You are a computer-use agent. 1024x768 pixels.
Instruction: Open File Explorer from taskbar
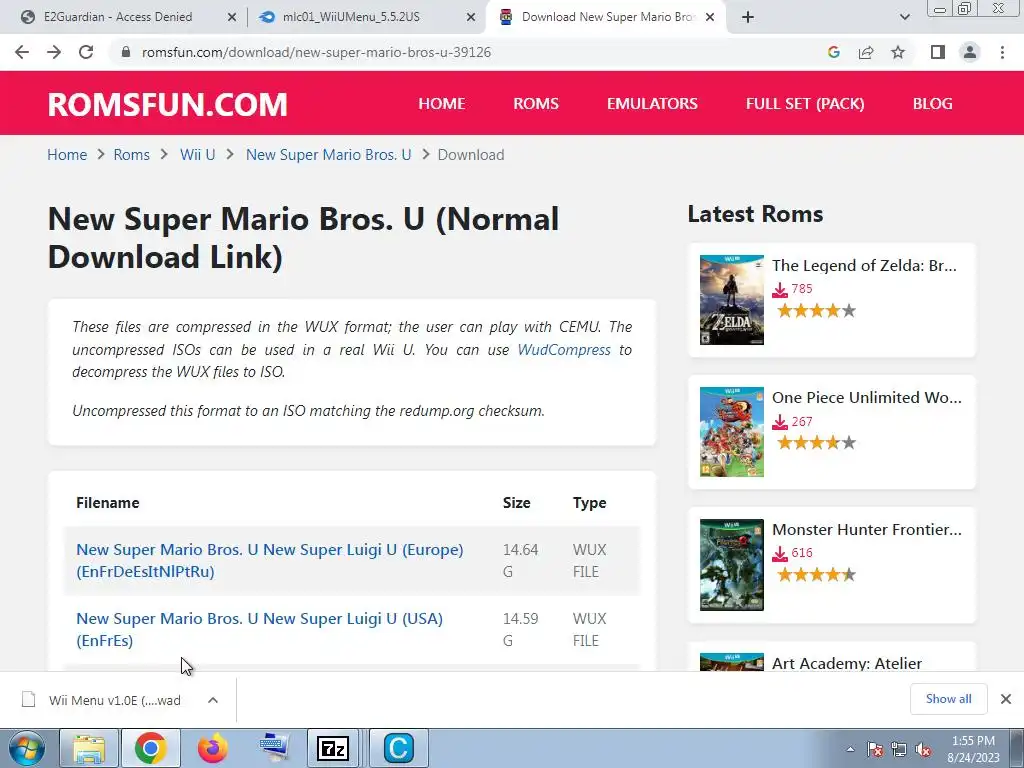point(89,748)
